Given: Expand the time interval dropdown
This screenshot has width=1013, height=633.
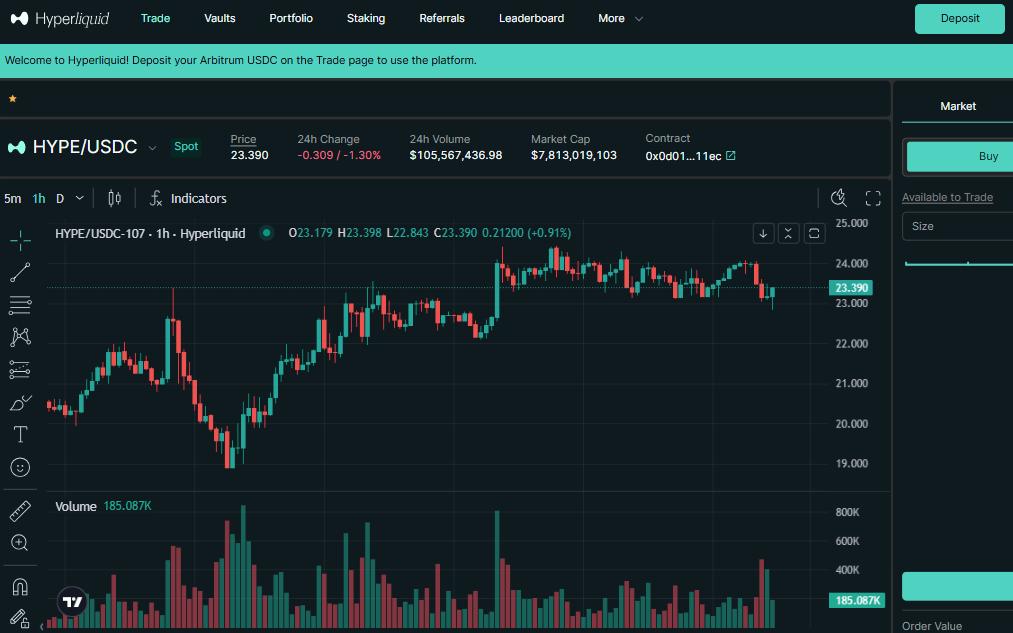Looking at the screenshot, I should pyautogui.click(x=79, y=198).
